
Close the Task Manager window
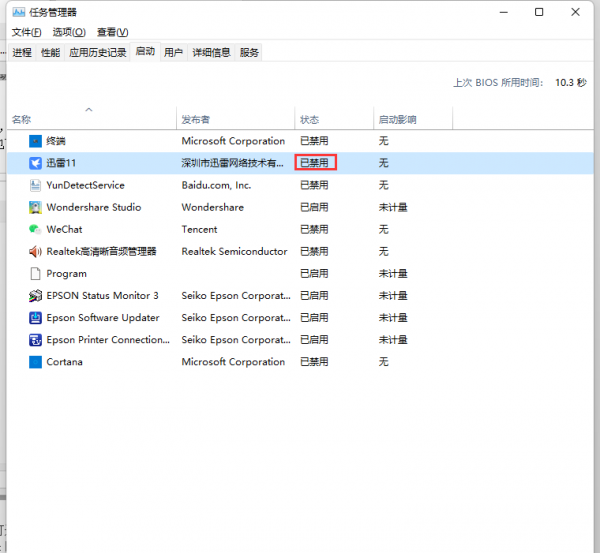click(x=575, y=12)
